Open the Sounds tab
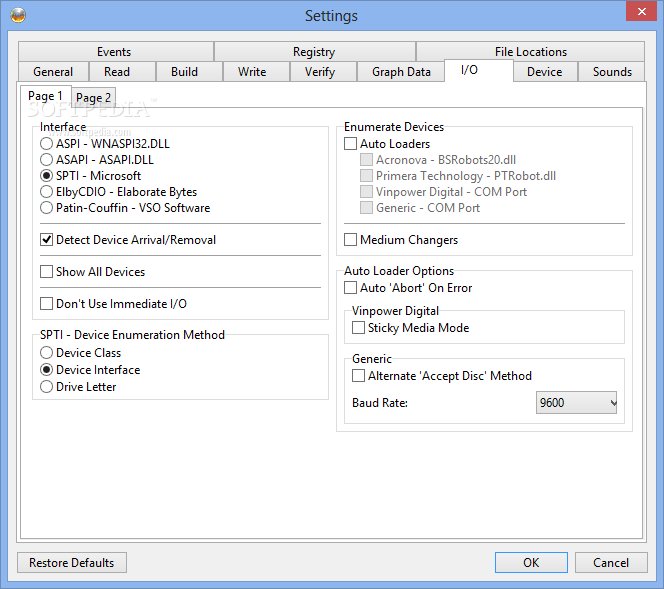Image resolution: width=664 pixels, height=589 pixels. point(611,72)
